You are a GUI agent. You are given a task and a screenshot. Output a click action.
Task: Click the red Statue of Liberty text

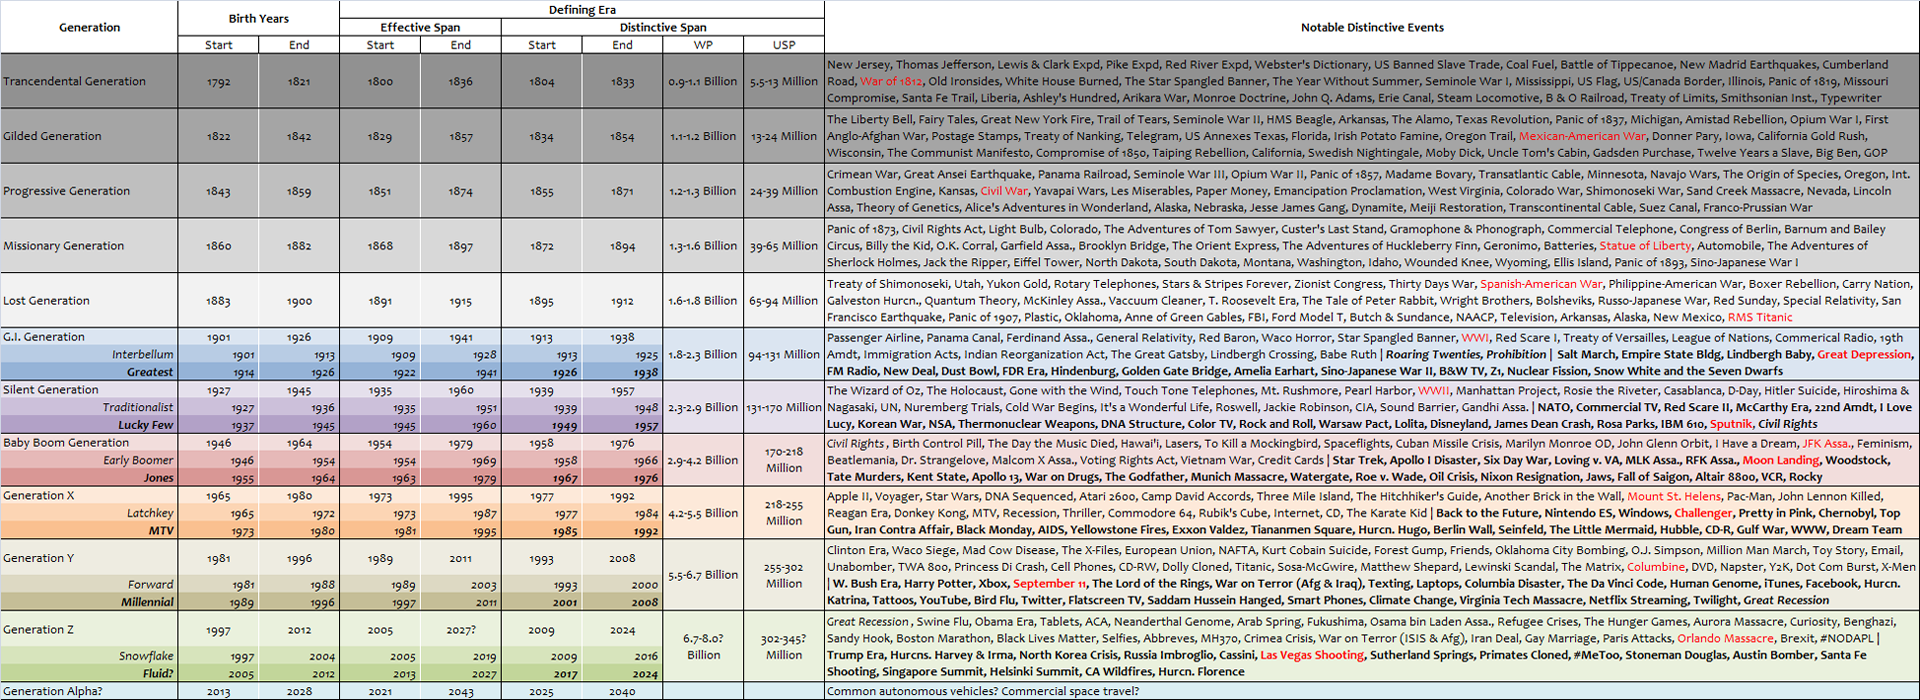tap(1645, 246)
